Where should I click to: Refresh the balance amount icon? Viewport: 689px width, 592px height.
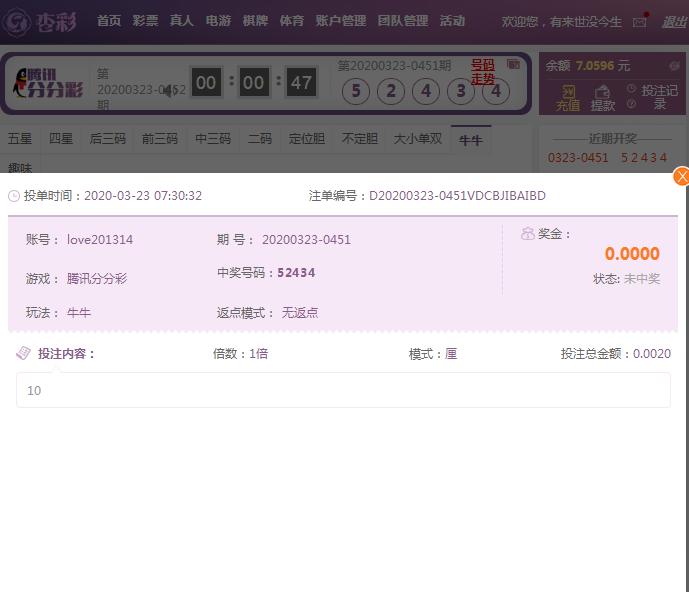tap(674, 66)
